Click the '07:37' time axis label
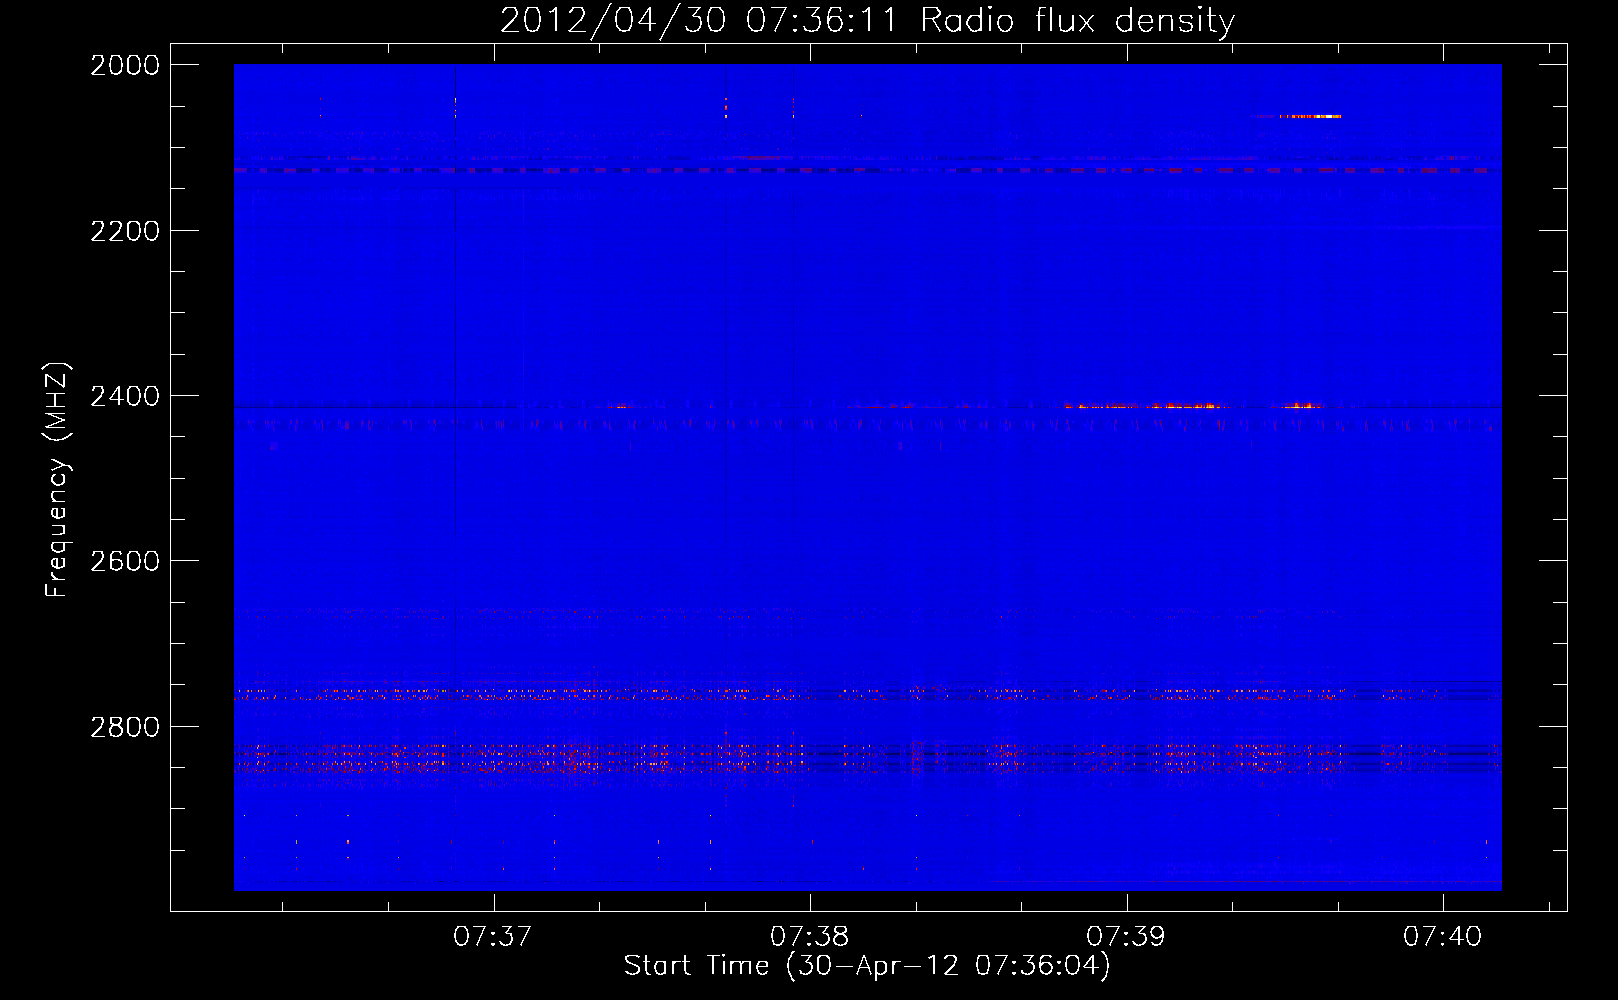This screenshot has height=1000, width=1618. (x=493, y=936)
